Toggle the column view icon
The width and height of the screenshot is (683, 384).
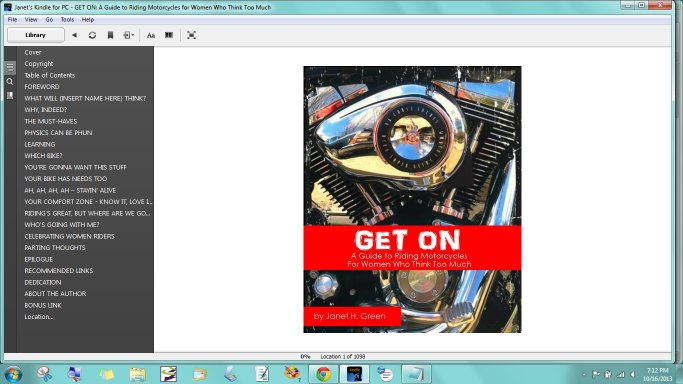click(x=169, y=35)
